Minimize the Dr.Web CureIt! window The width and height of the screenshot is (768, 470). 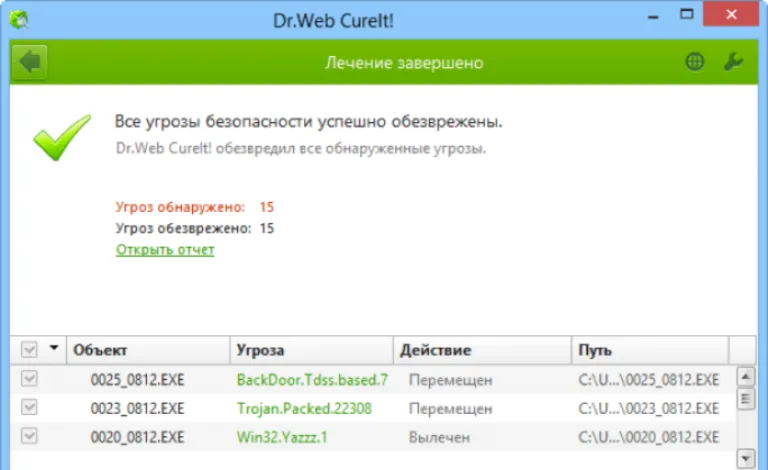point(653,17)
